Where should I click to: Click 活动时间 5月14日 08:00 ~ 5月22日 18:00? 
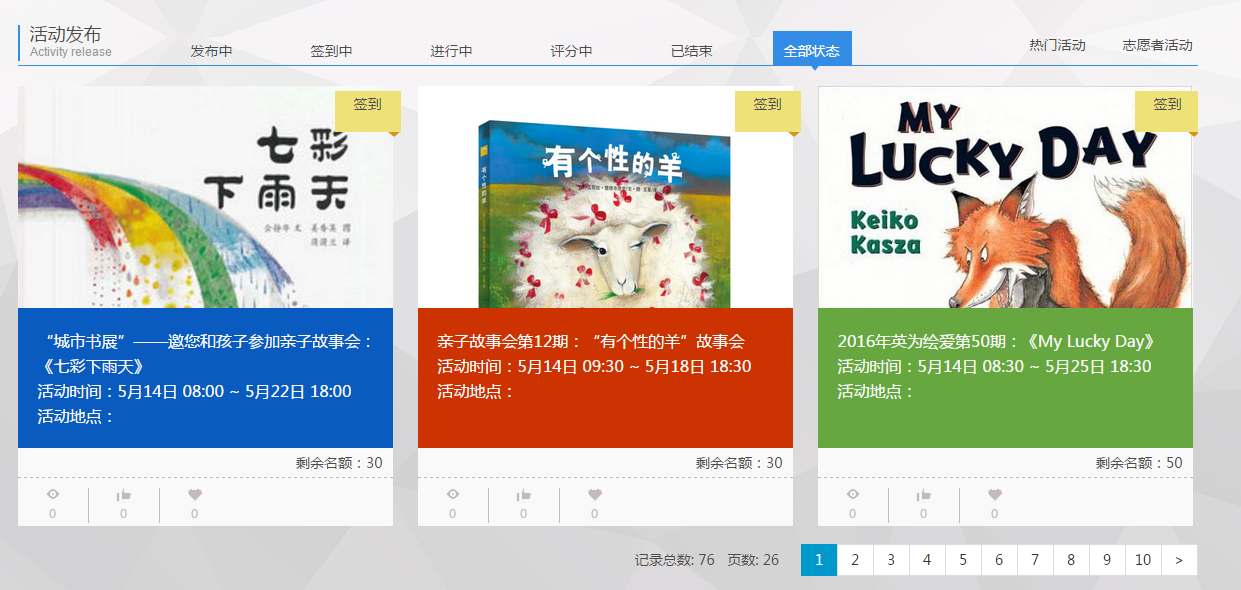195,391
